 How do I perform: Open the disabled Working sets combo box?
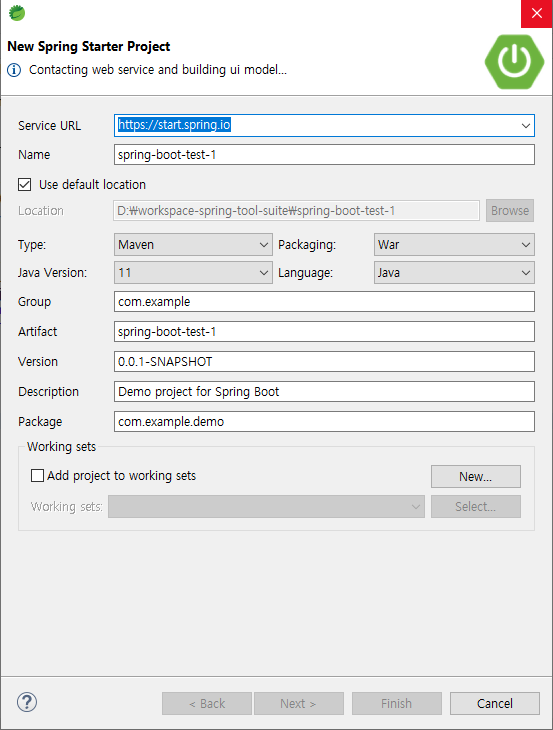(x=266, y=507)
